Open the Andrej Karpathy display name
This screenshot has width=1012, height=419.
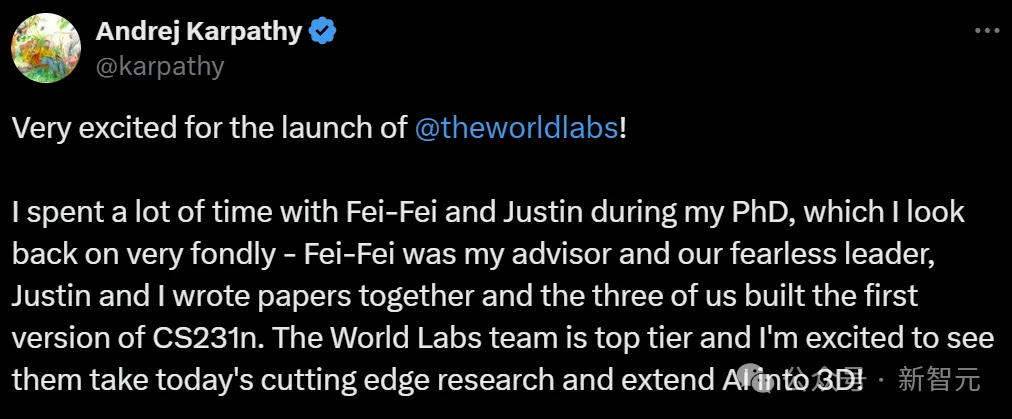coord(198,31)
